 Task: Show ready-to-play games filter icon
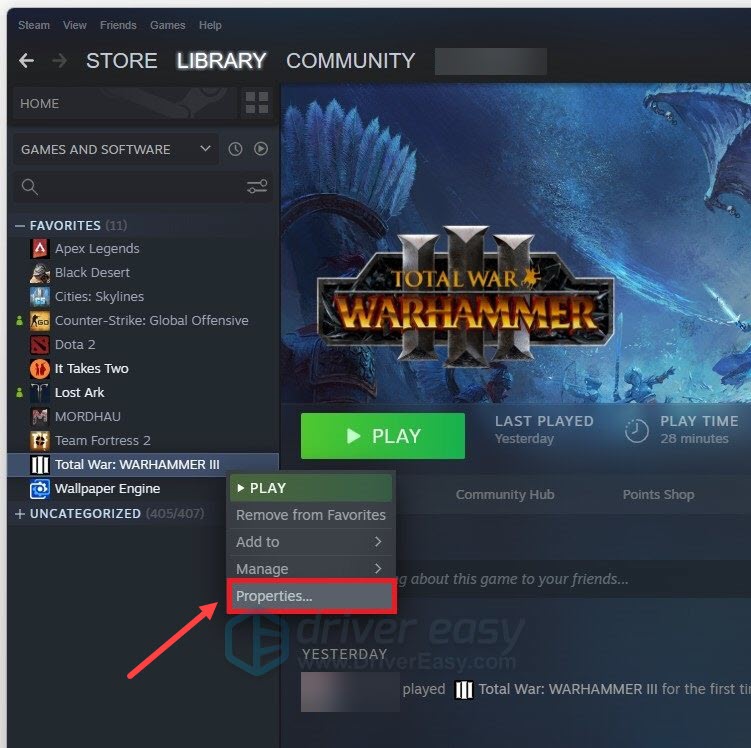pyautogui.click(x=261, y=149)
